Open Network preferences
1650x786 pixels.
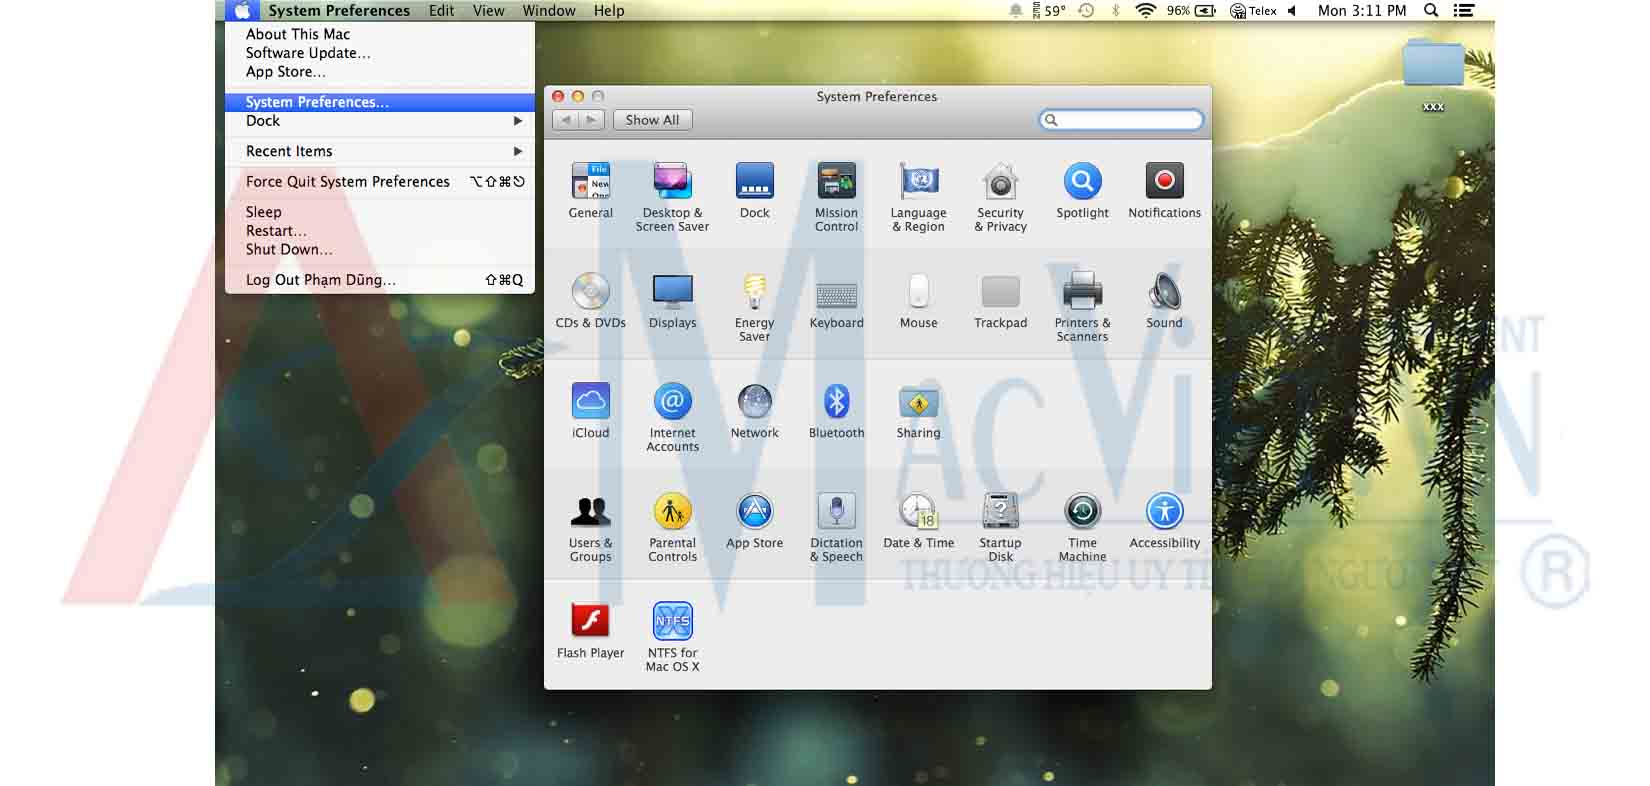[754, 411]
